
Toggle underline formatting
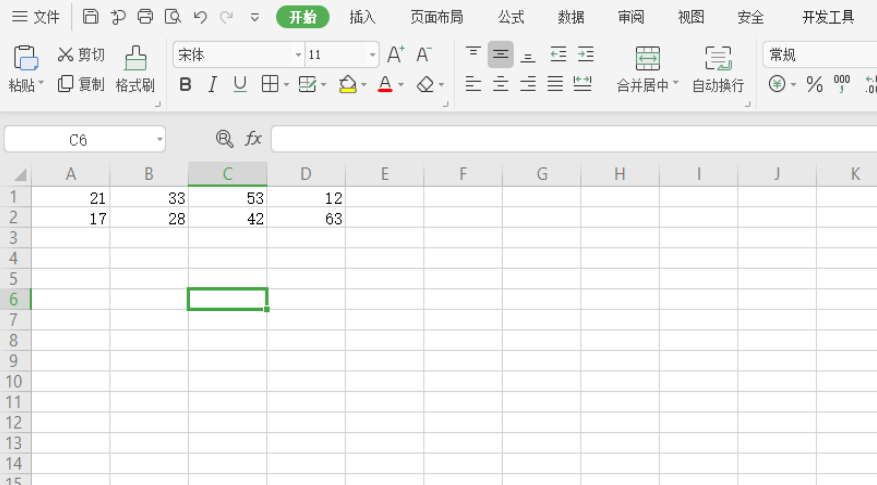[240, 84]
